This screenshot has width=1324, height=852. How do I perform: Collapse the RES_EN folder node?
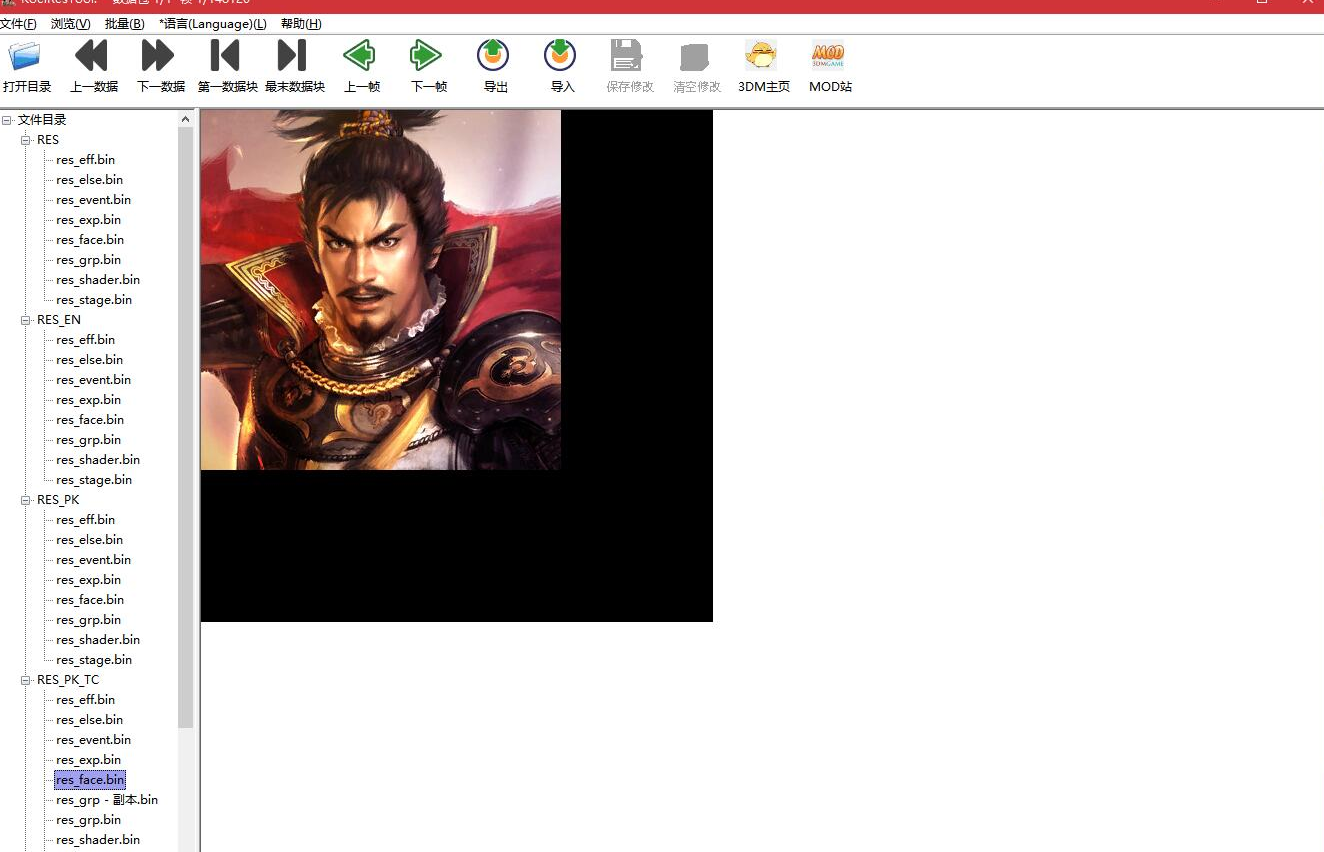click(x=26, y=320)
